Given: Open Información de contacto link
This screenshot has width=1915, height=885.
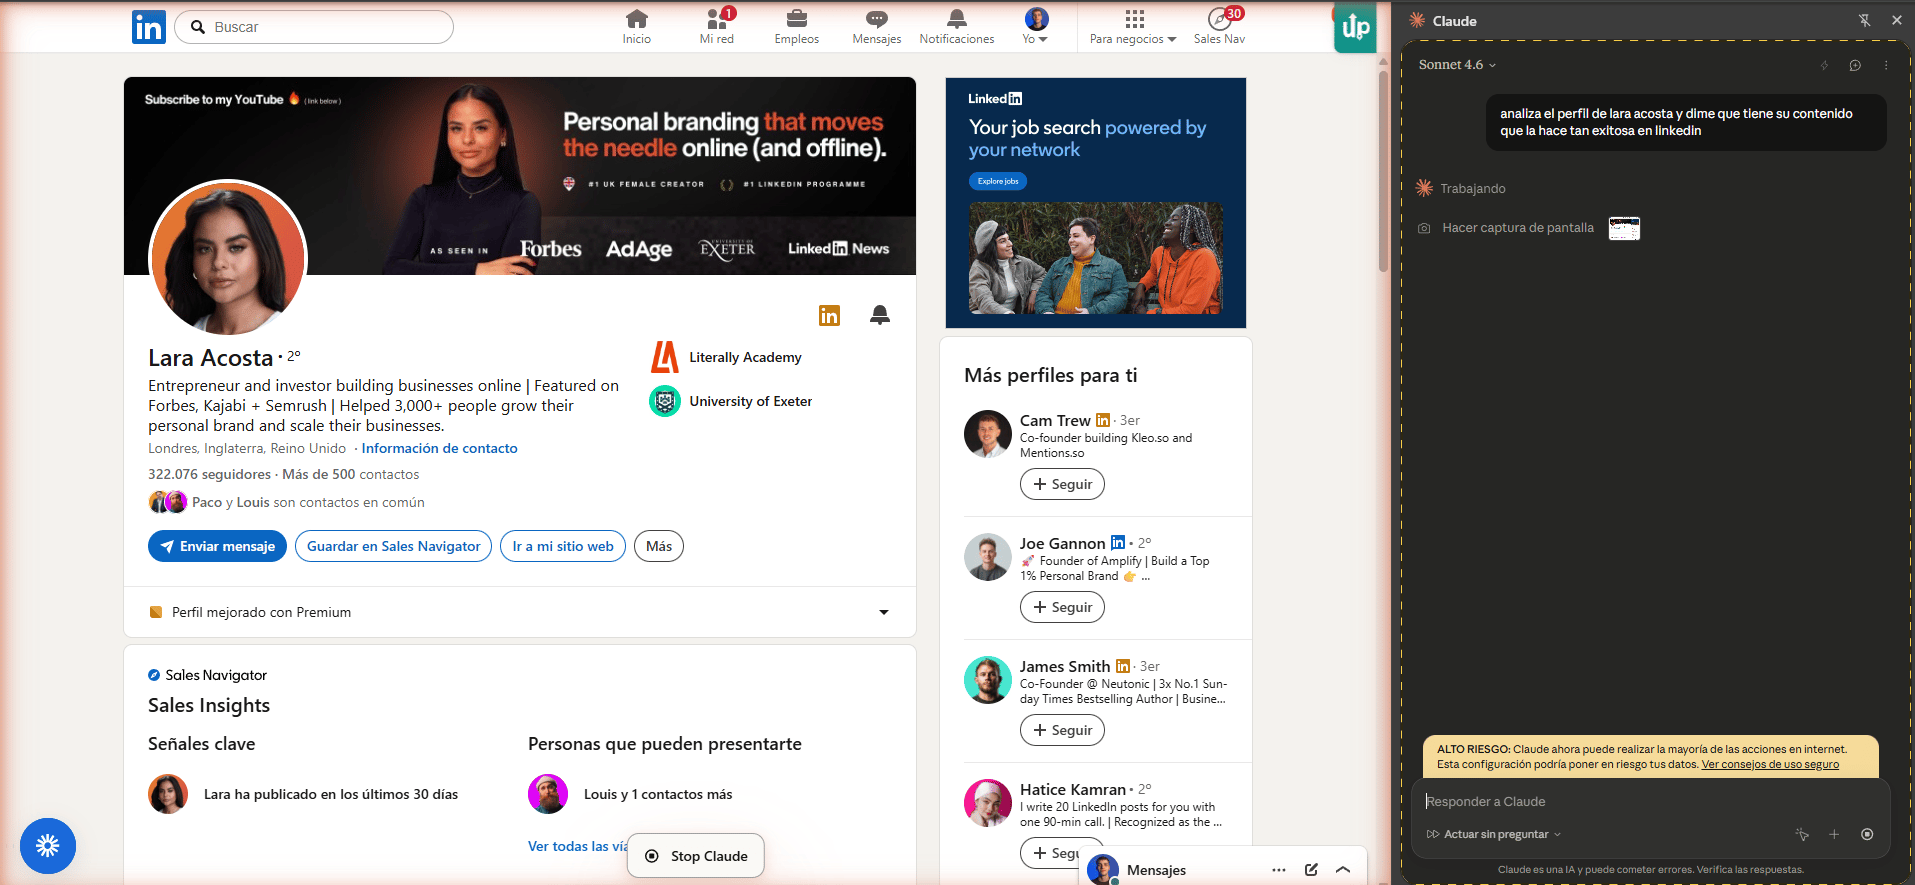Looking at the screenshot, I should pyautogui.click(x=440, y=448).
